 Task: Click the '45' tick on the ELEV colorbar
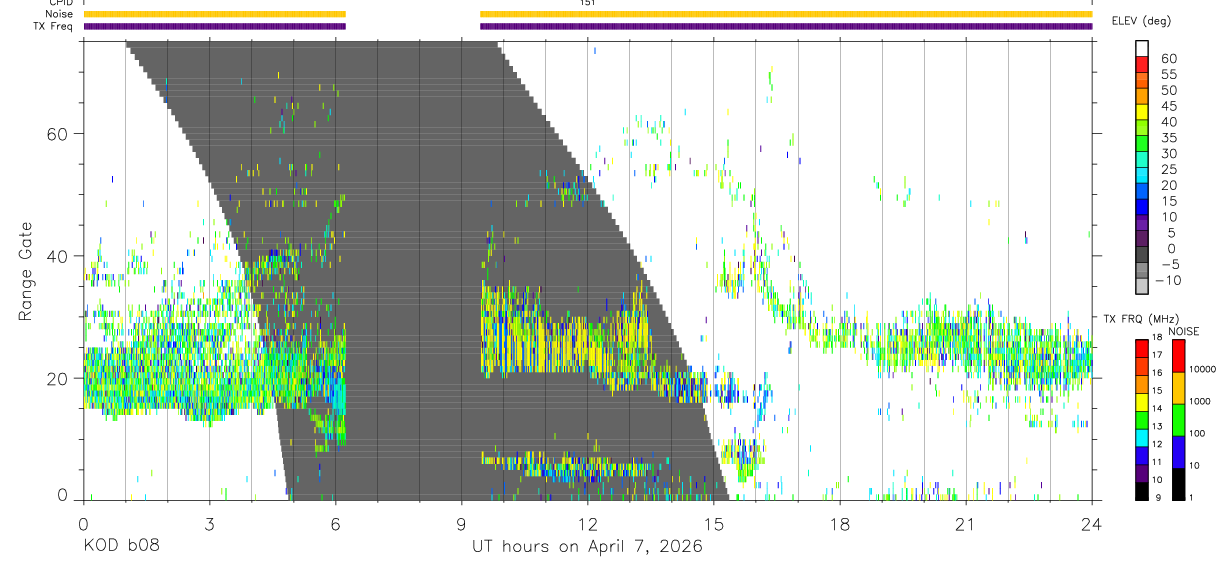(x=1169, y=106)
